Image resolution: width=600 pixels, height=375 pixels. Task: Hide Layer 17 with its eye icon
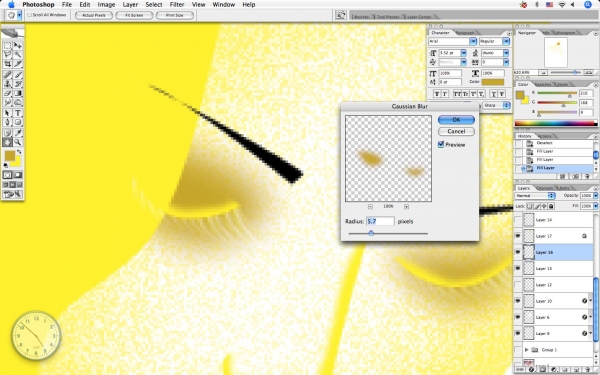click(x=518, y=236)
